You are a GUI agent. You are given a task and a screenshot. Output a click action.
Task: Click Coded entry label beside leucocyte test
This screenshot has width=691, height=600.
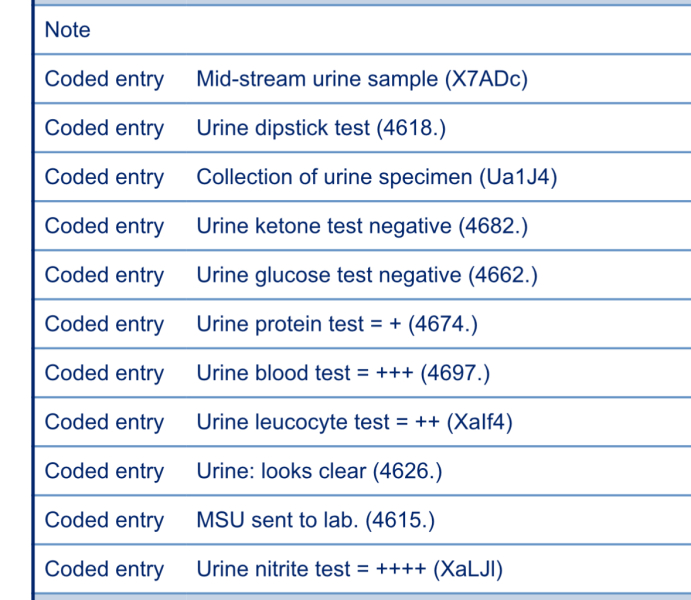point(104,422)
